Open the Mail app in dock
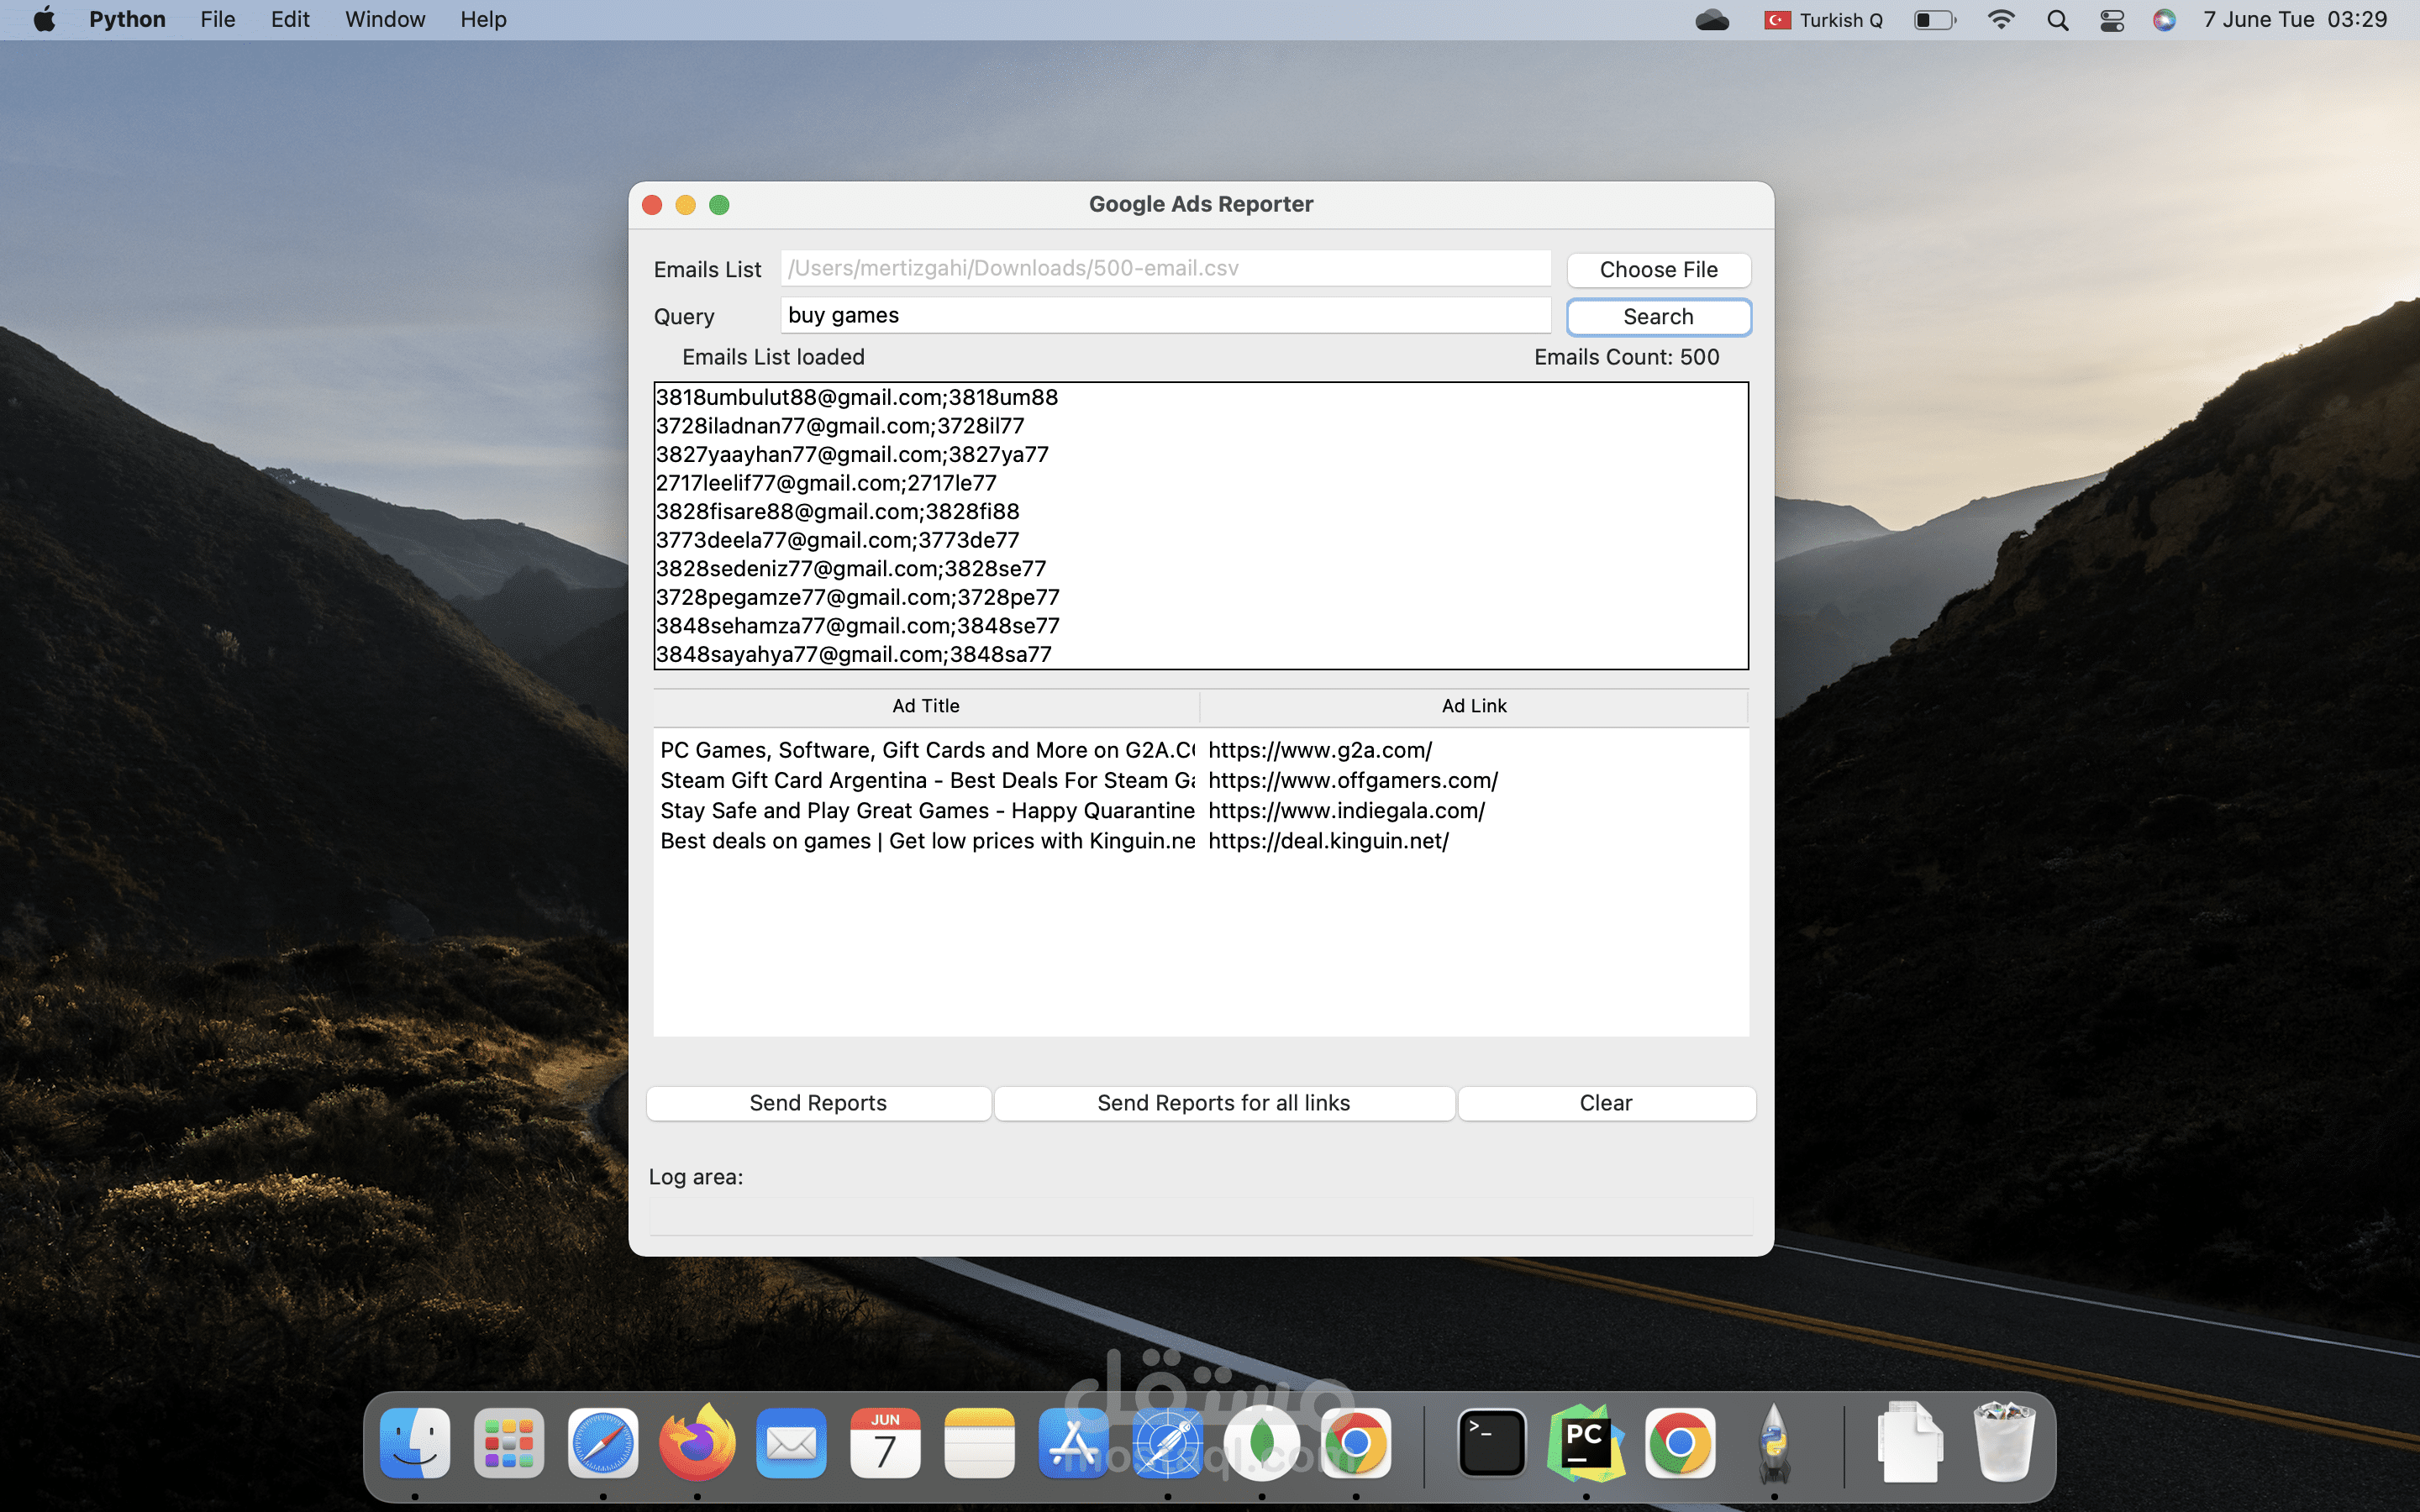The height and width of the screenshot is (1512, 2420). (791, 1442)
